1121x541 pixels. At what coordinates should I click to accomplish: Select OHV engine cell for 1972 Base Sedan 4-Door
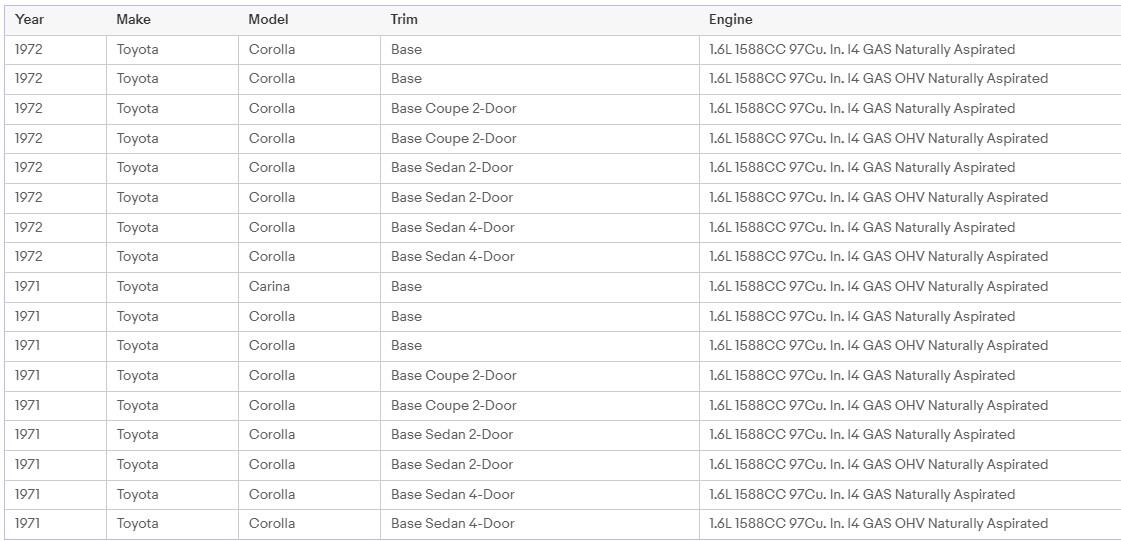878,257
